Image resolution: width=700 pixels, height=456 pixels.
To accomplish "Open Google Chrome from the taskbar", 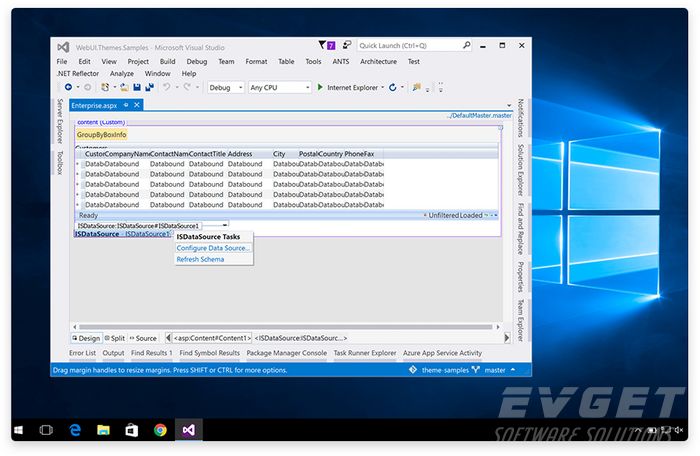I will [160, 430].
